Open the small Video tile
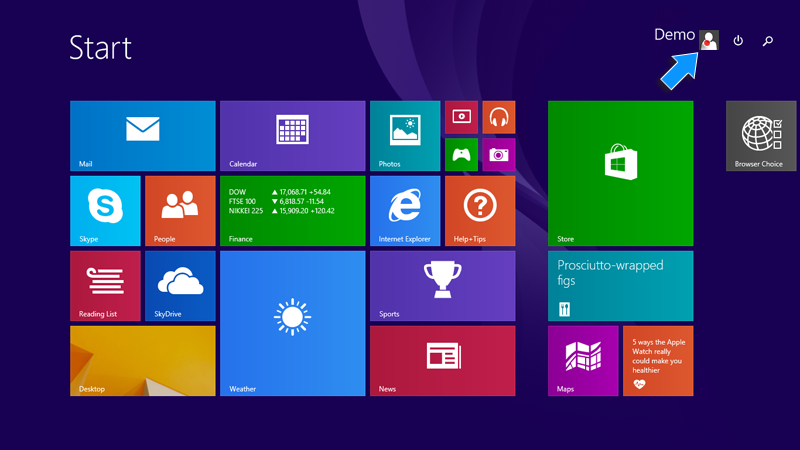The width and height of the screenshot is (800, 450). click(x=461, y=117)
